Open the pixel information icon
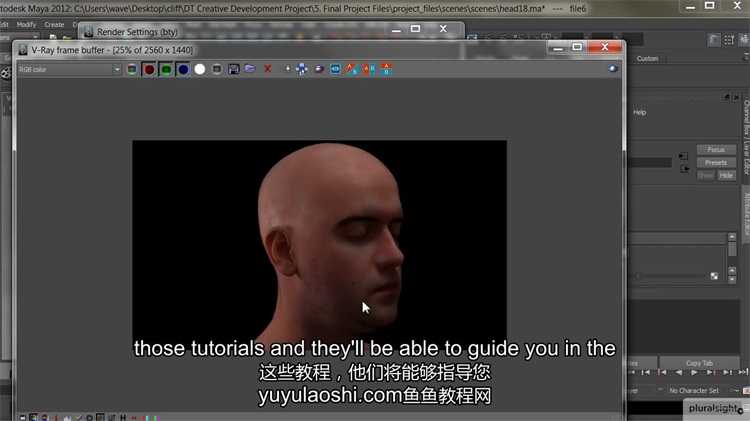This screenshot has height=421, width=750. coord(302,69)
